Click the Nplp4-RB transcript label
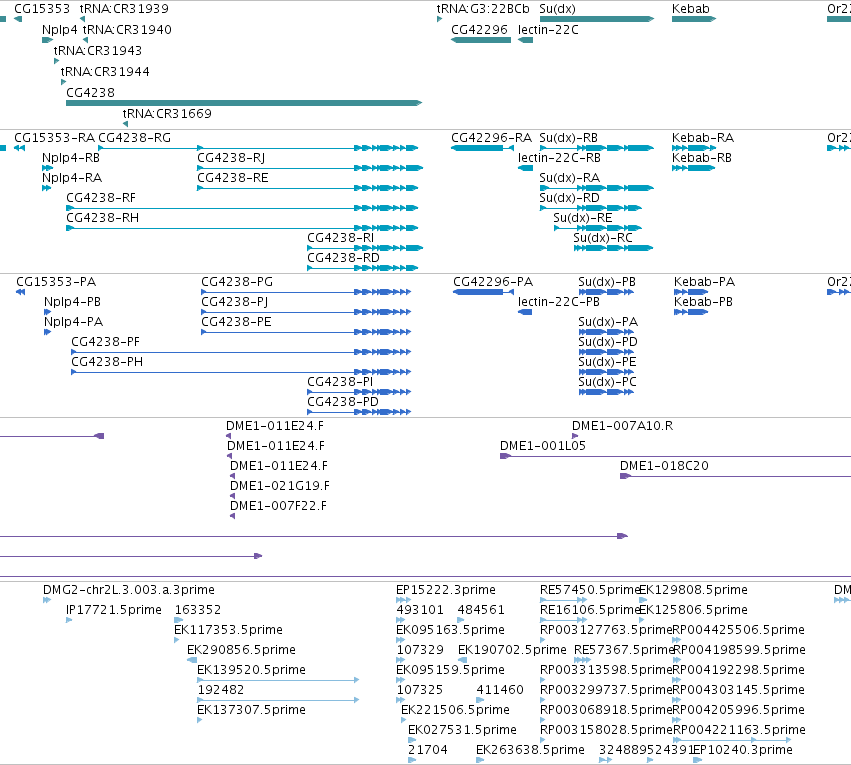This screenshot has height=765, width=851. 71,158
